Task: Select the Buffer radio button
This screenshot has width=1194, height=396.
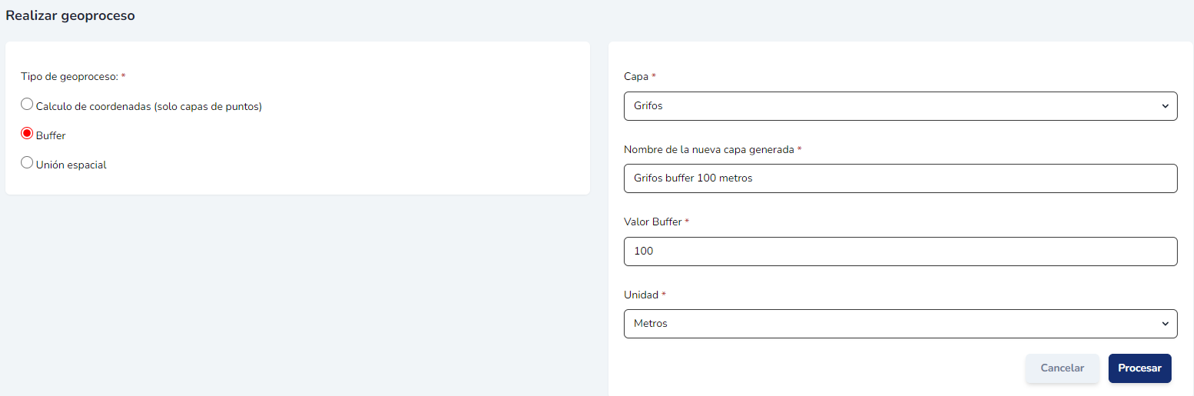Action: coord(27,133)
